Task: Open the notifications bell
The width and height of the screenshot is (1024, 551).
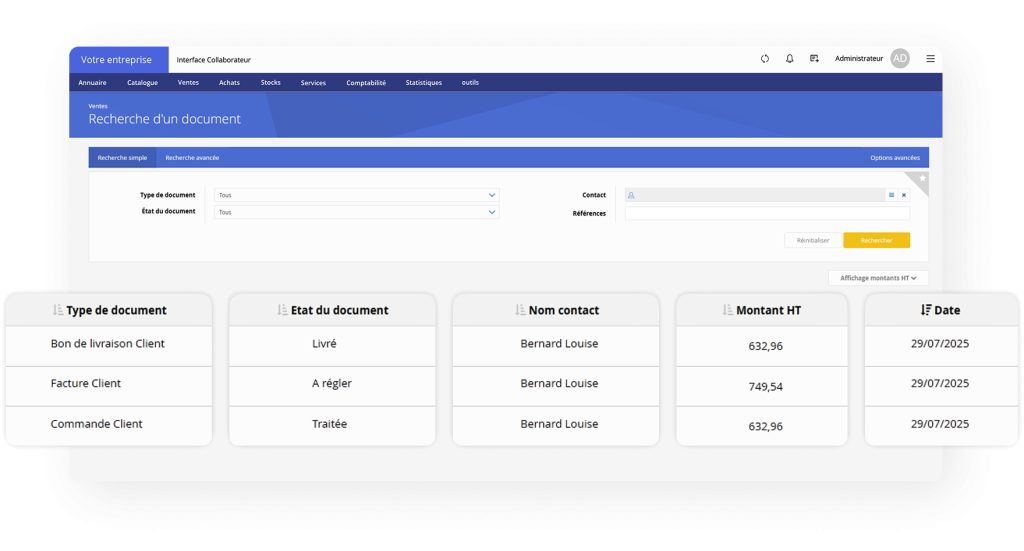Action: coord(790,59)
